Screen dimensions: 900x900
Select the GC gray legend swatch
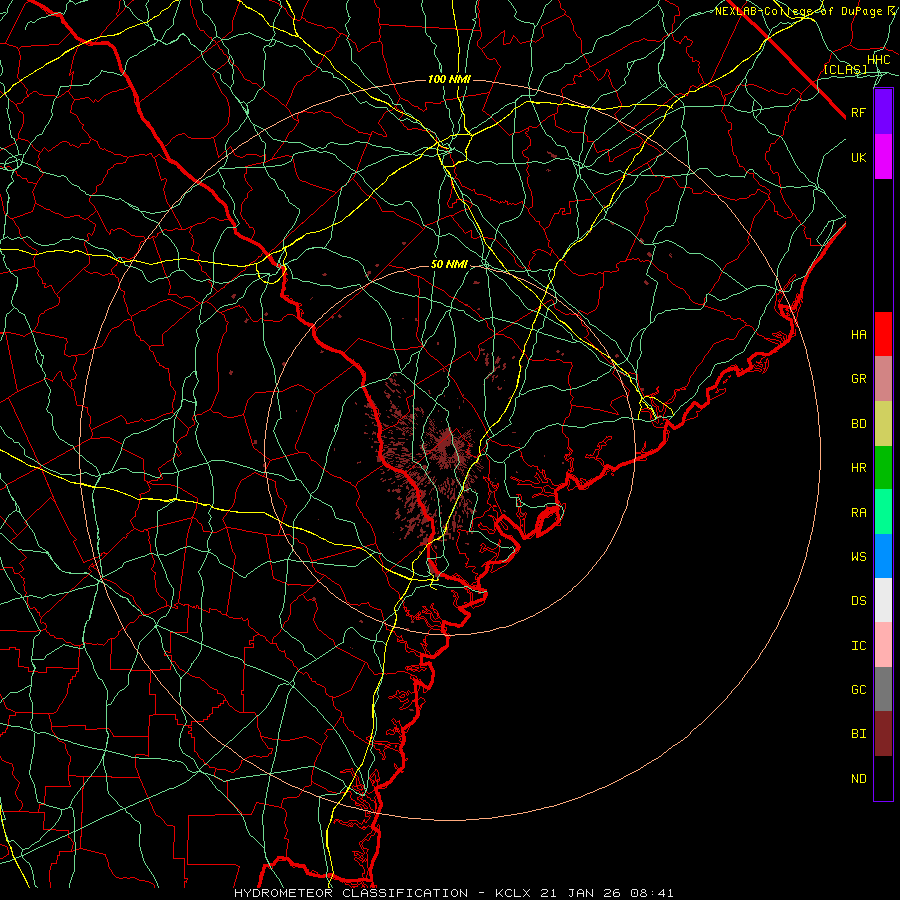click(883, 689)
